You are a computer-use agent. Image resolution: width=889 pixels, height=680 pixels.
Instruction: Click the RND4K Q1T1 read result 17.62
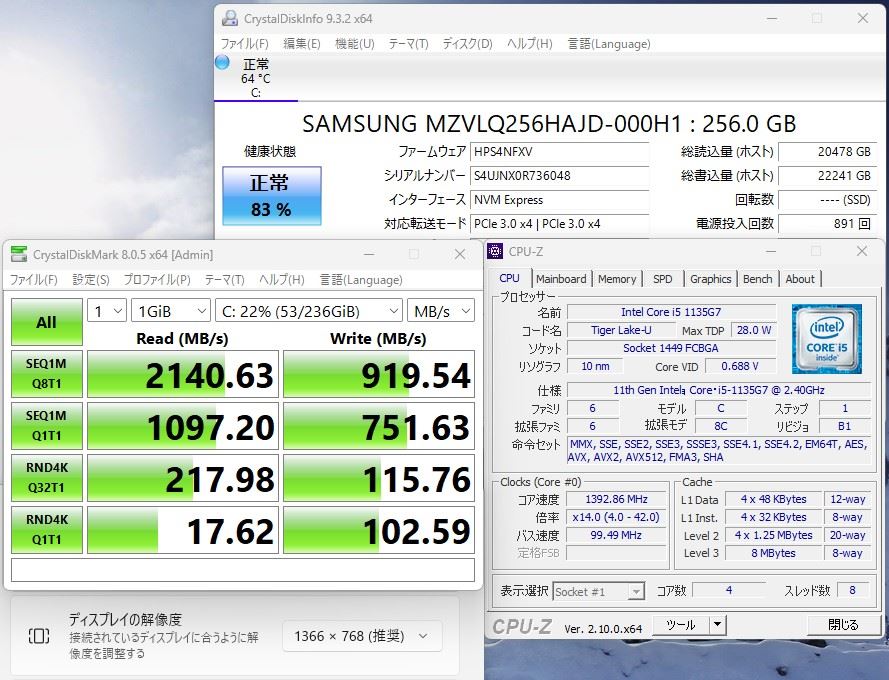click(x=183, y=530)
